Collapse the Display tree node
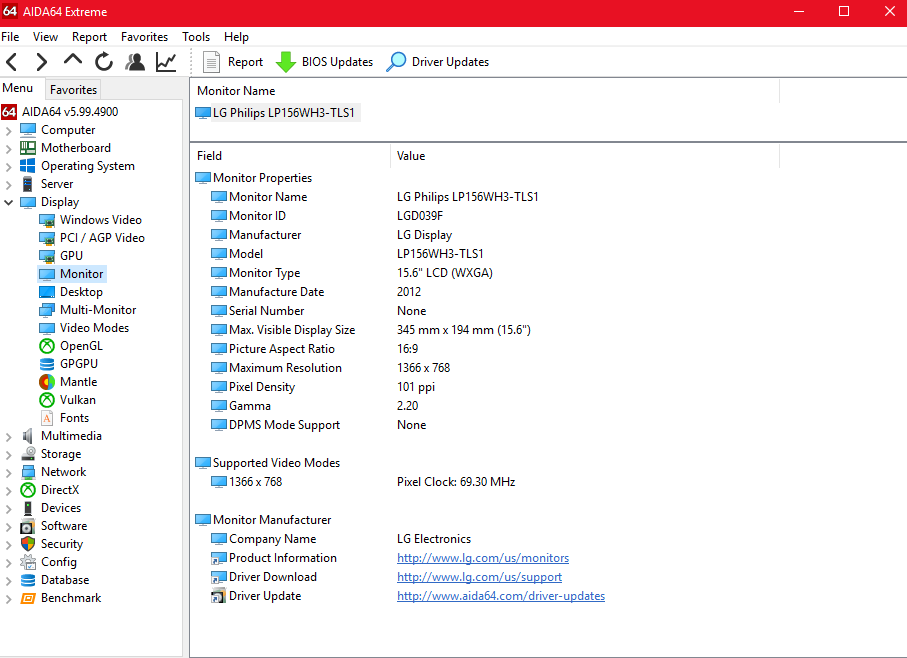The height and width of the screenshot is (658, 907). pos(9,202)
